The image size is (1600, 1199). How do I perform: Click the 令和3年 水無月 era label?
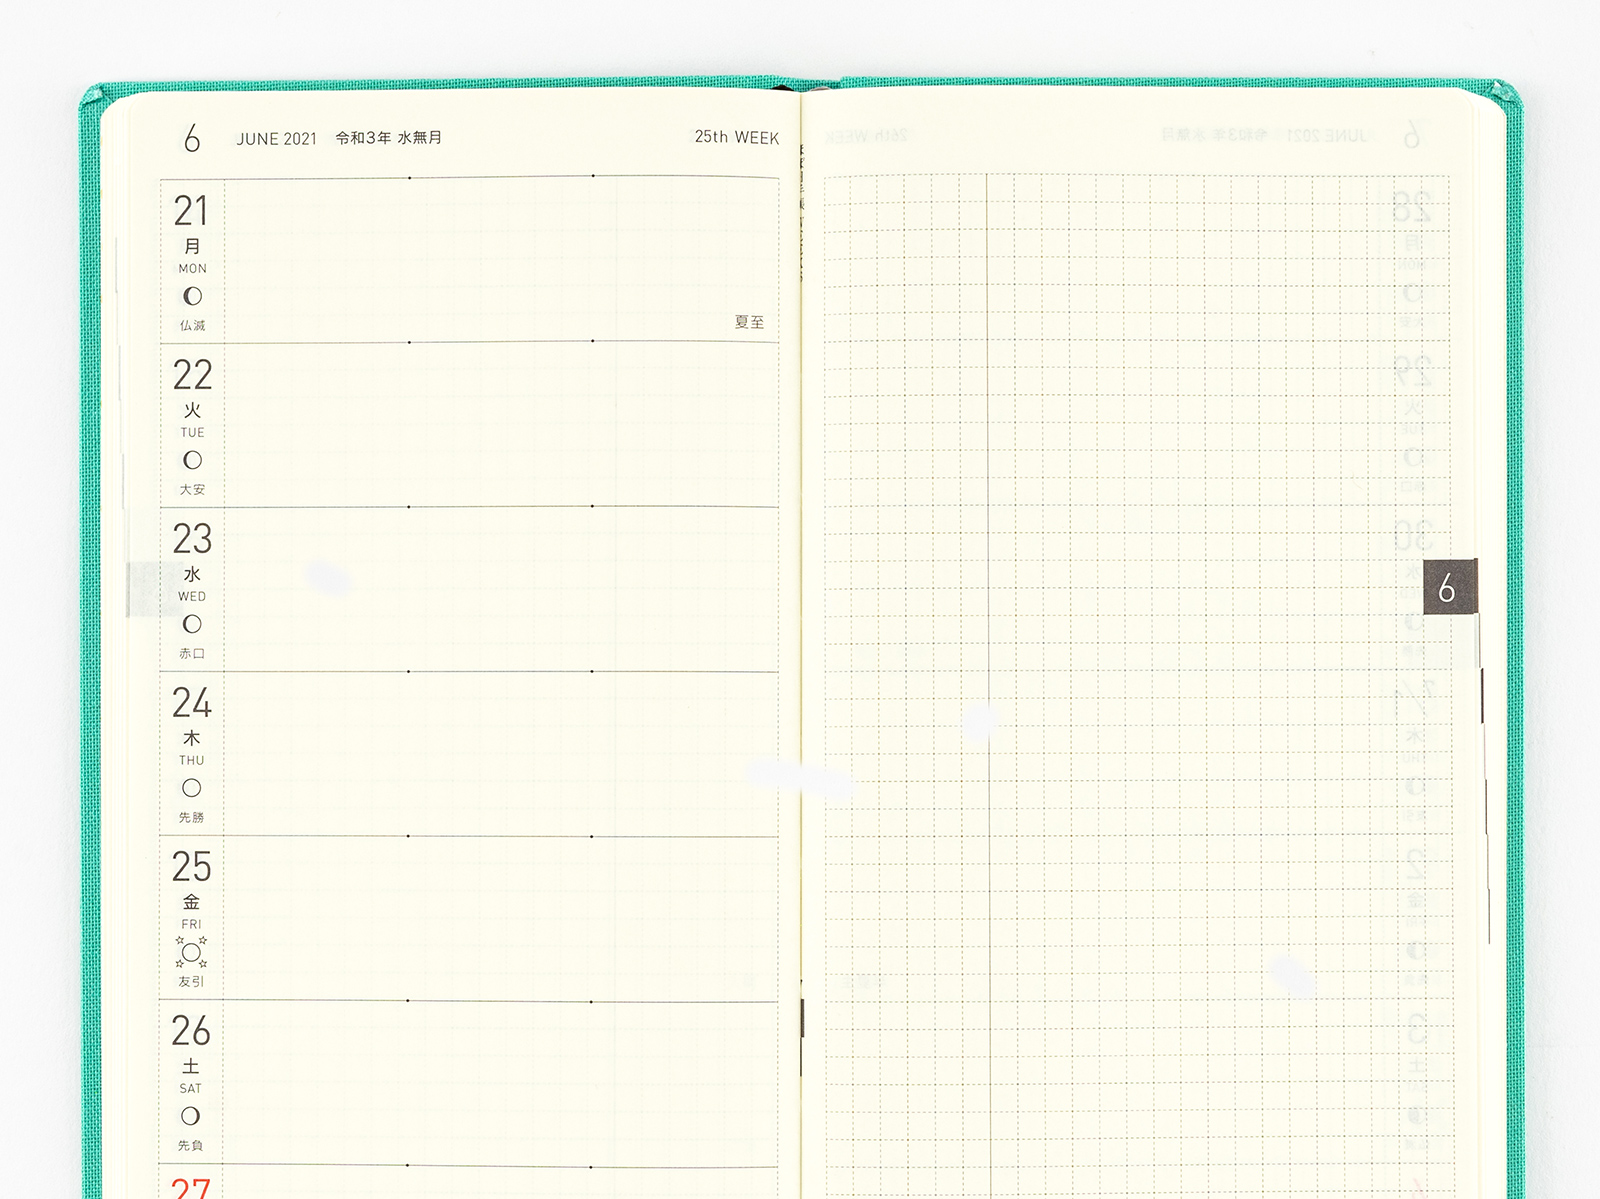[388, 138]
